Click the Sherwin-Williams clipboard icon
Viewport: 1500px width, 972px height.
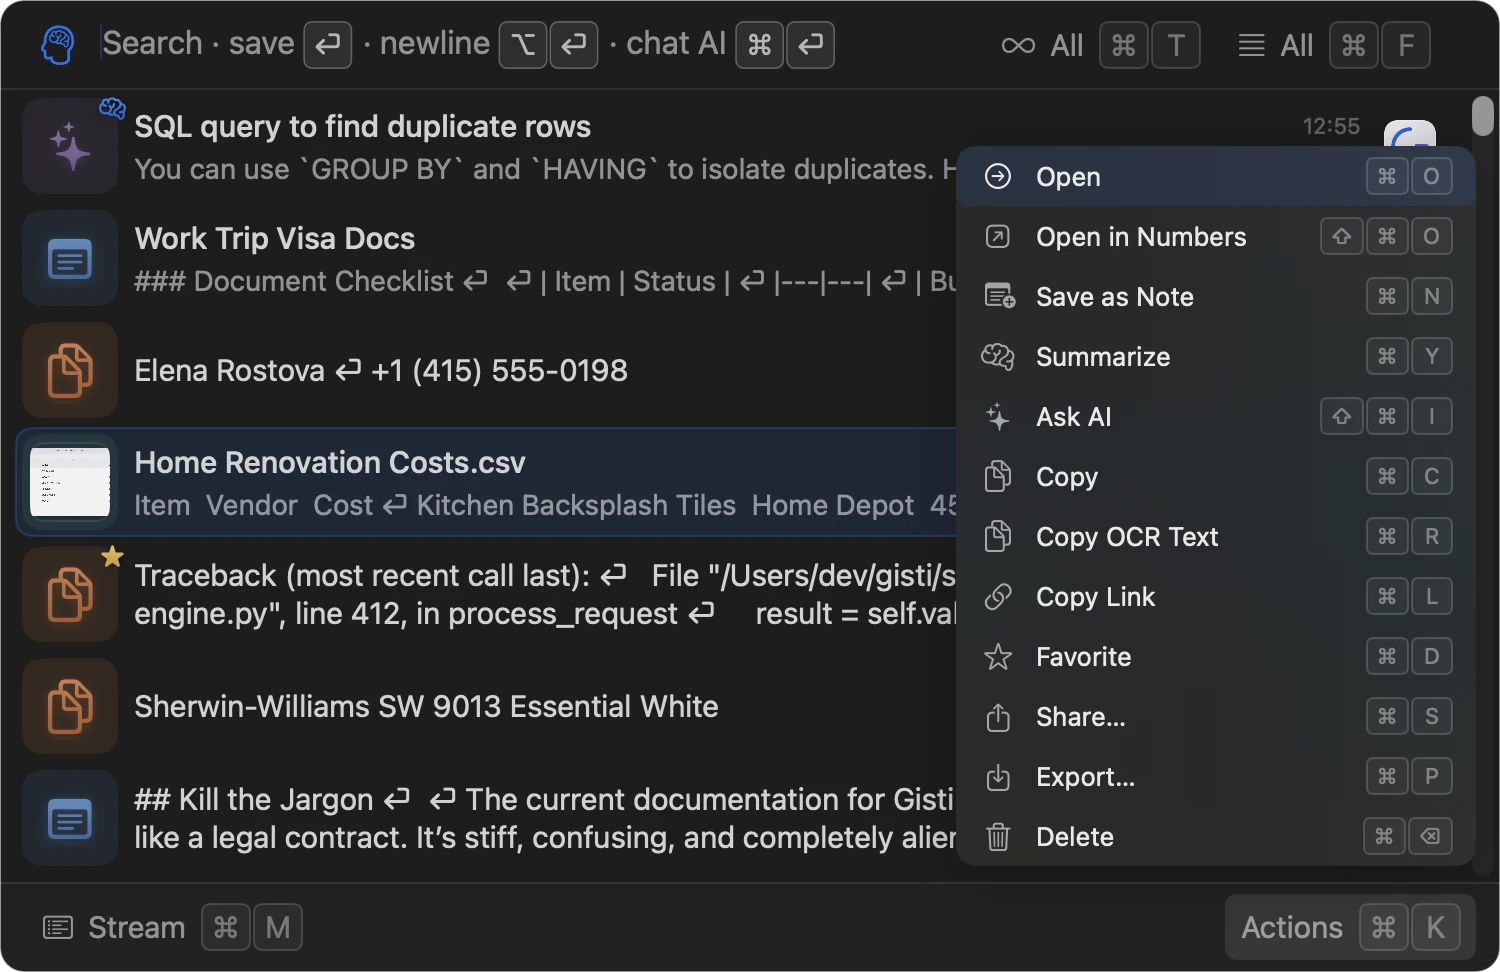click(70, 706)
